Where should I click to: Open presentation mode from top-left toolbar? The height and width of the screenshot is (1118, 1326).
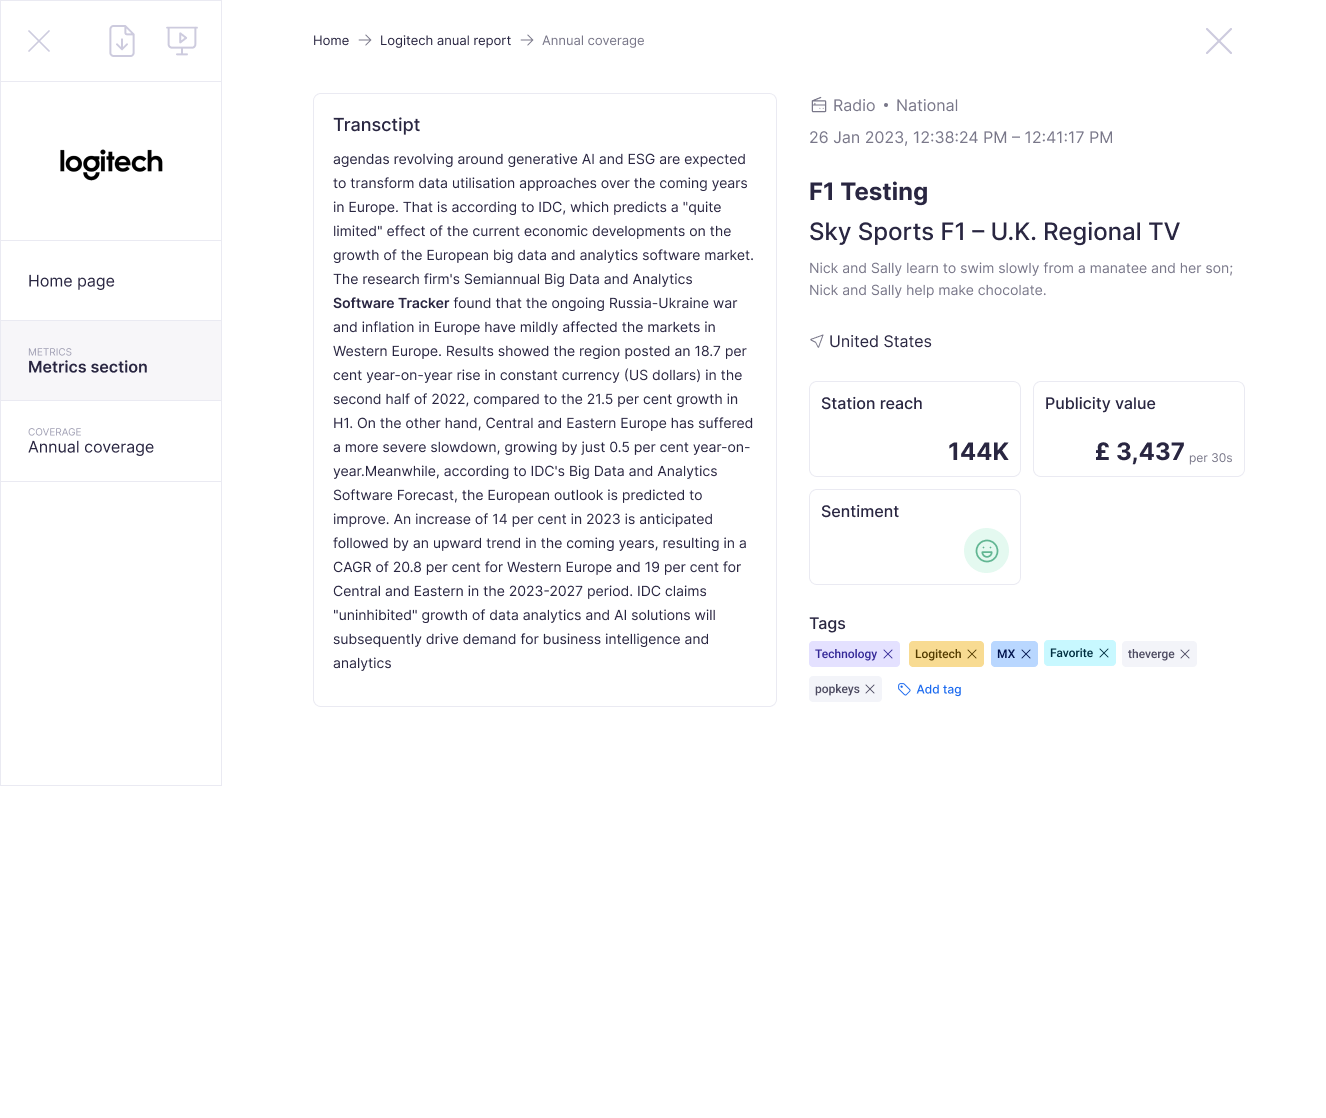pyautogui.click(x=181, y=40)
